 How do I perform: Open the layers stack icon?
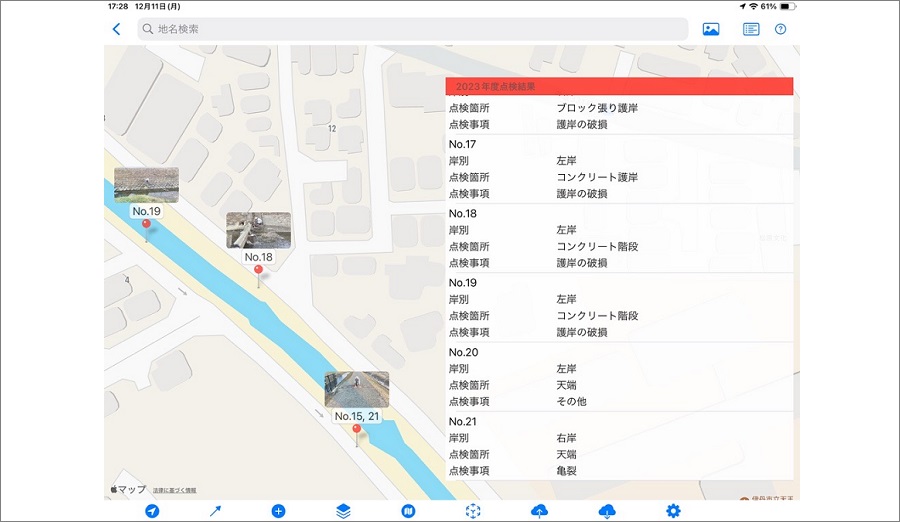343,511
